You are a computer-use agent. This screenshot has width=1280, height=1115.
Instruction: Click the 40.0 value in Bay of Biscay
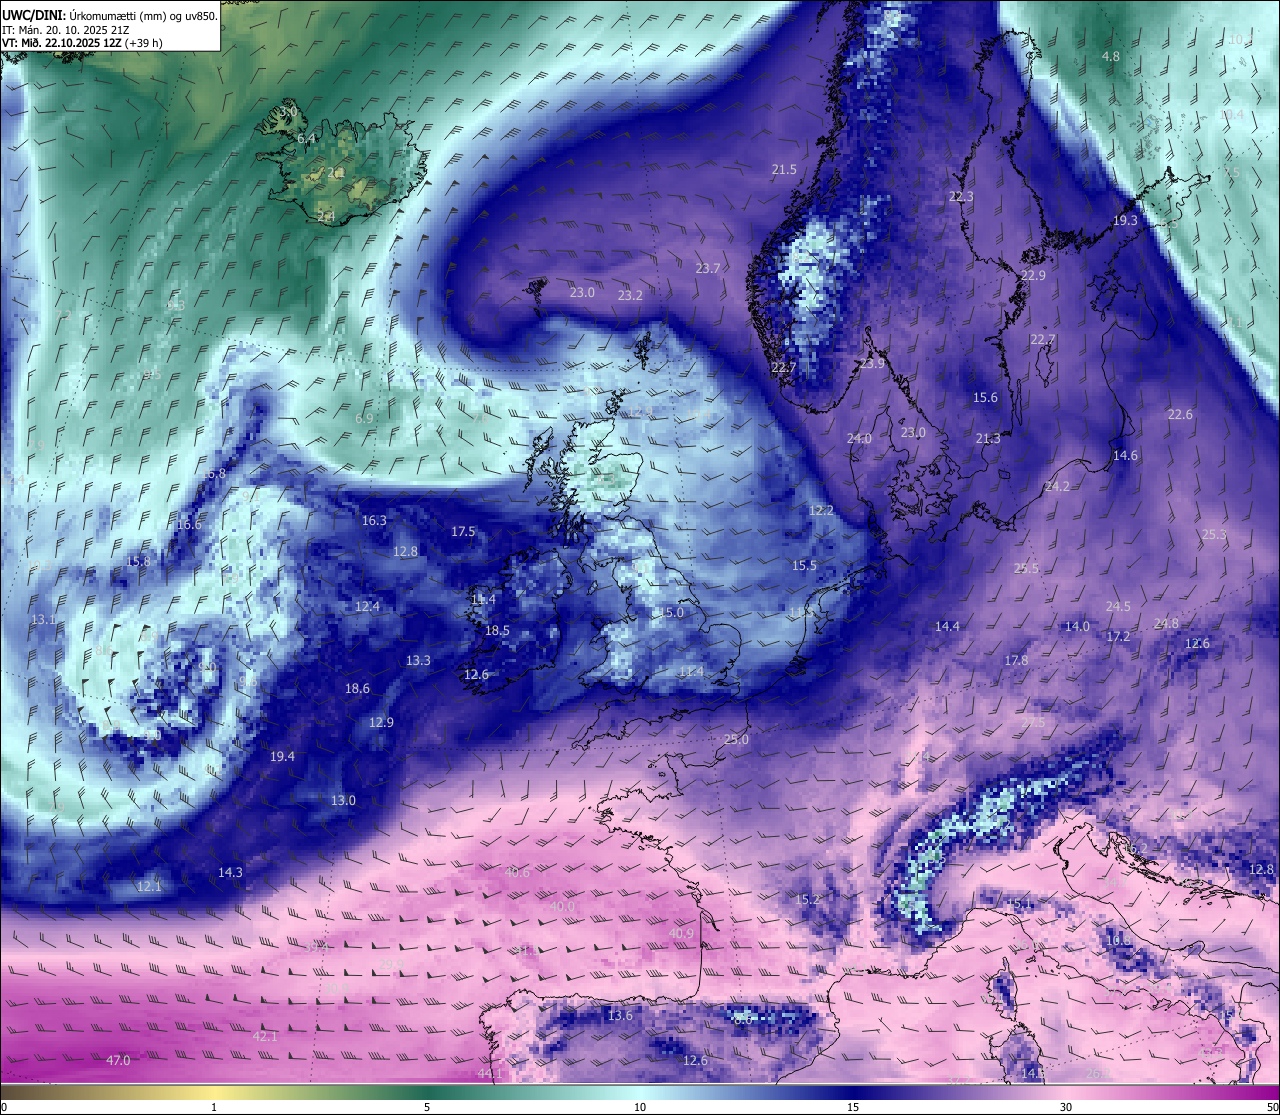562,907
